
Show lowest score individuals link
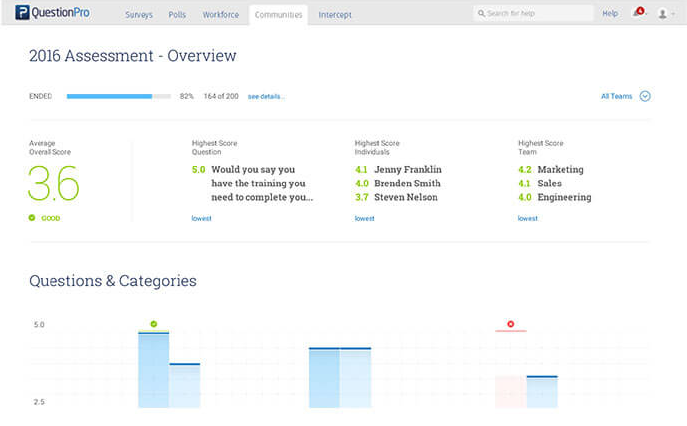click(364, 218)
